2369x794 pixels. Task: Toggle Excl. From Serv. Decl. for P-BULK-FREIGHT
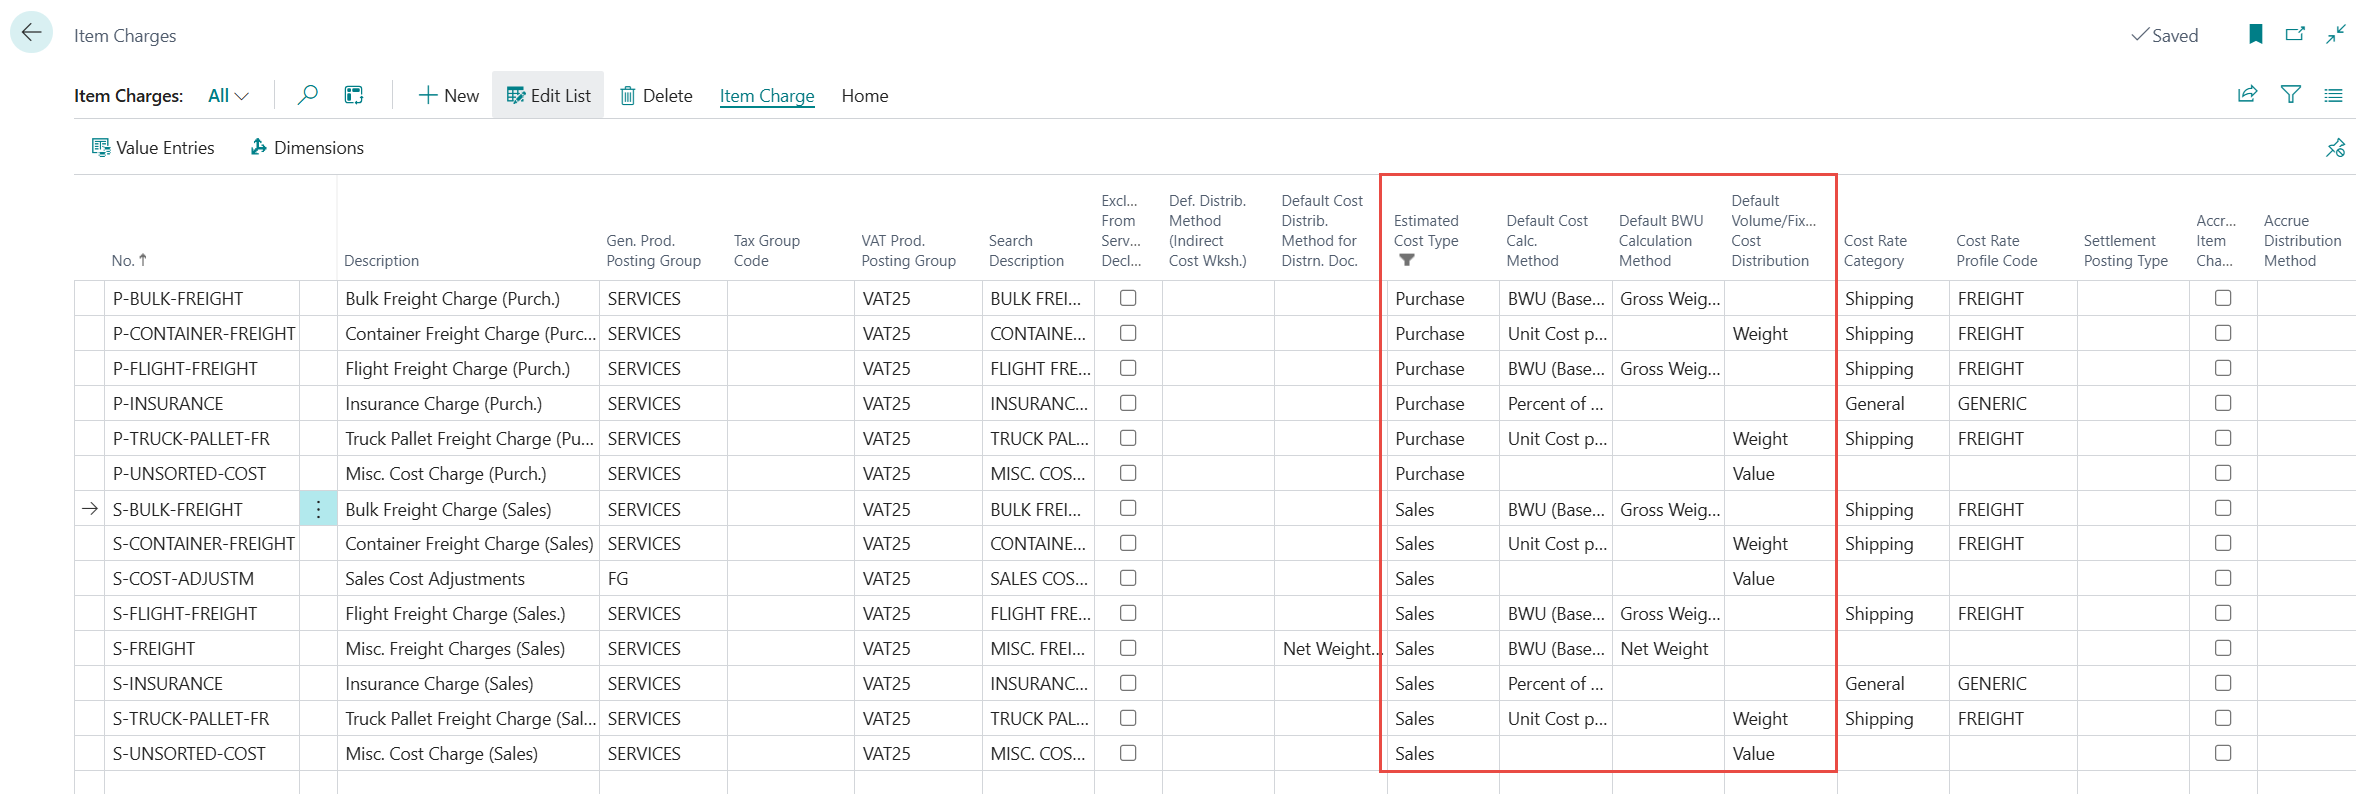1128,298
